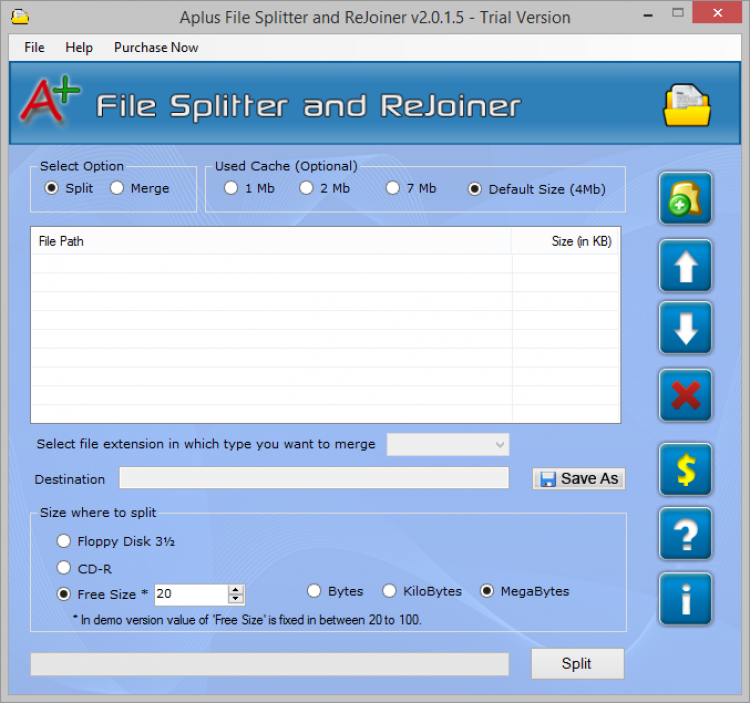Open the File menu
Viewport: 750px width, 703px height.
(34, 47)
